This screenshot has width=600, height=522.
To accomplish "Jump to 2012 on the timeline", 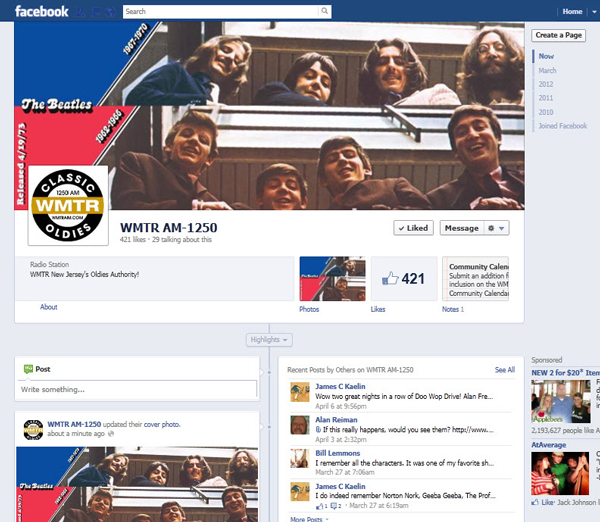I will click(546, 84).
